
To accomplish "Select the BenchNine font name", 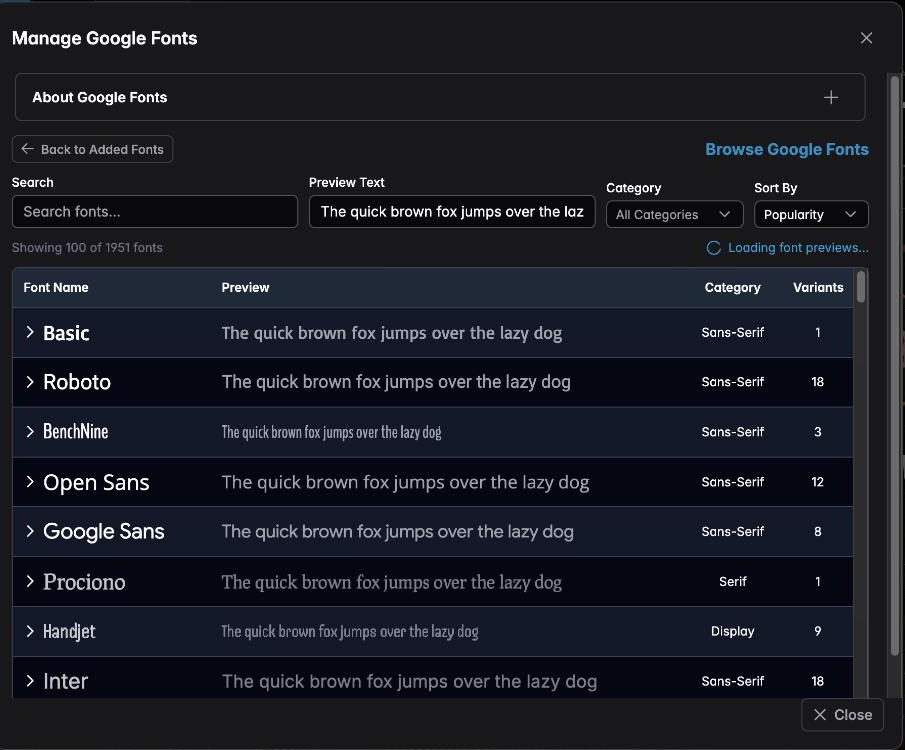I will point(76,432).
